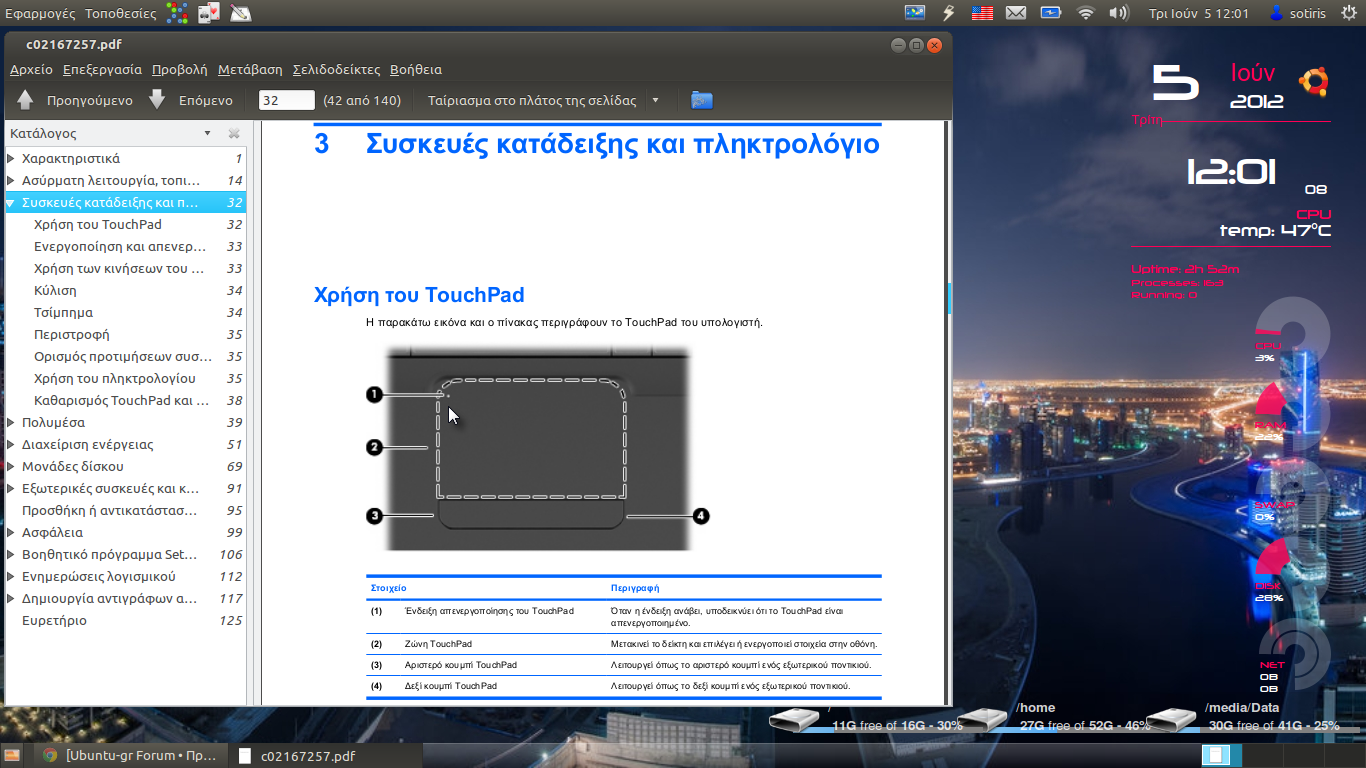
Task: Open the Σελιδοδείκτες menu
Action: coord(336,70)
